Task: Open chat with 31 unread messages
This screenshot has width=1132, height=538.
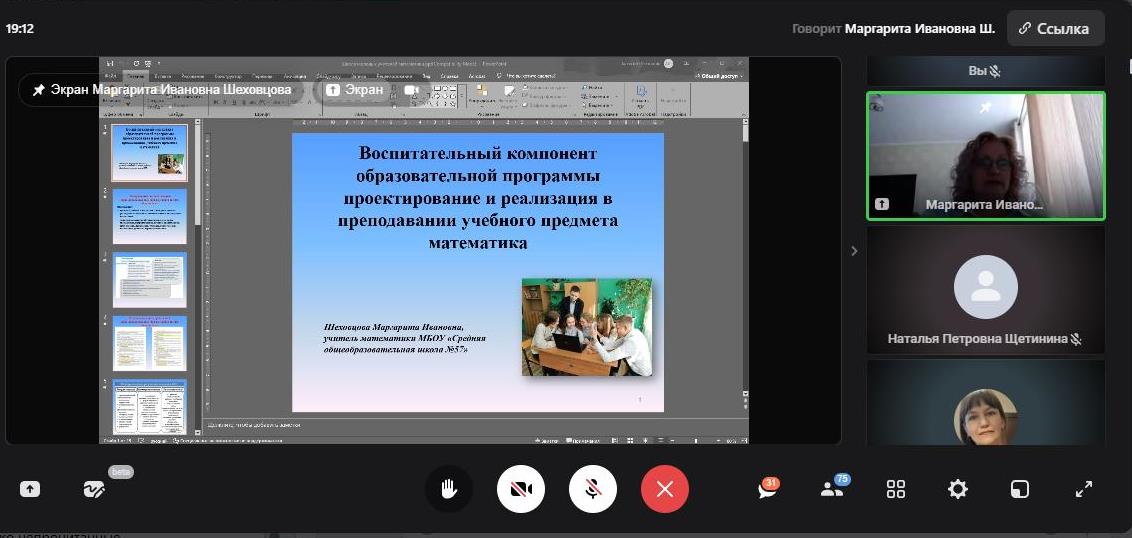Action: [x=768, y=489]
